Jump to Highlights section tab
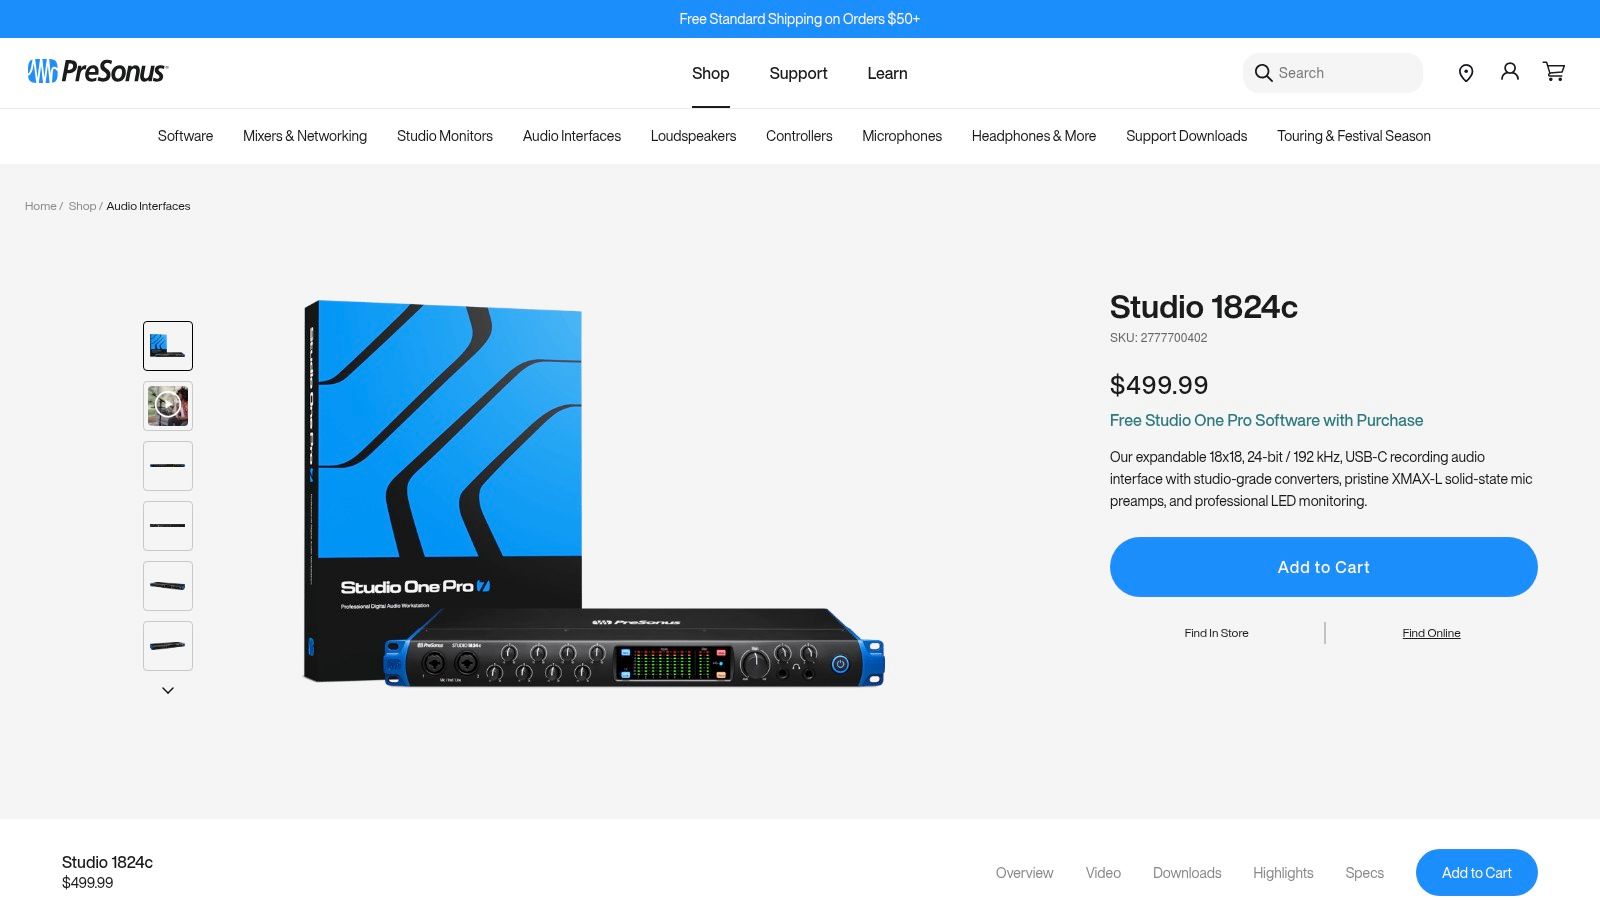The height and width of the screenshot is (900, 1600). point(1283,873)
